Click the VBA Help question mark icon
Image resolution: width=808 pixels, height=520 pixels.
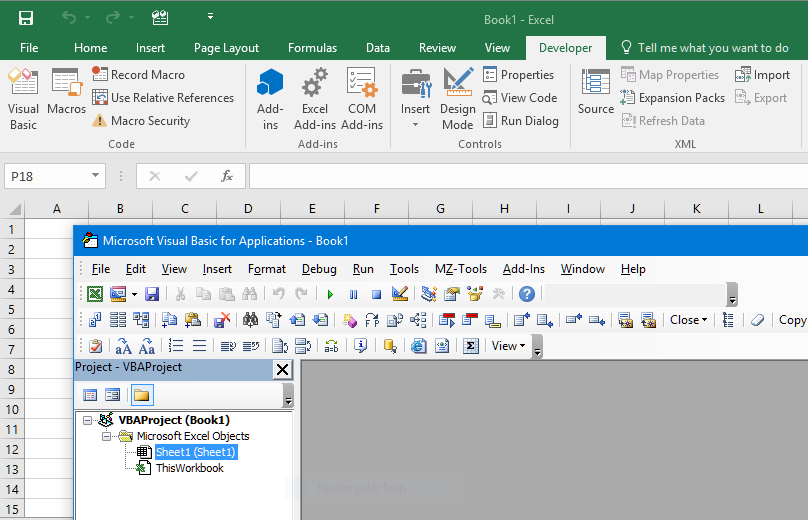tap(526, 294)
